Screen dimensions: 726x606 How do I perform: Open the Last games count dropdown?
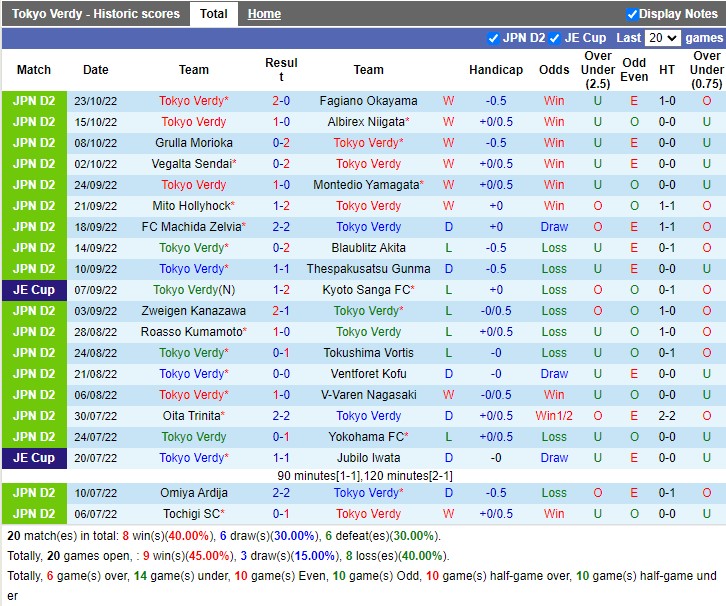point(662,38)
